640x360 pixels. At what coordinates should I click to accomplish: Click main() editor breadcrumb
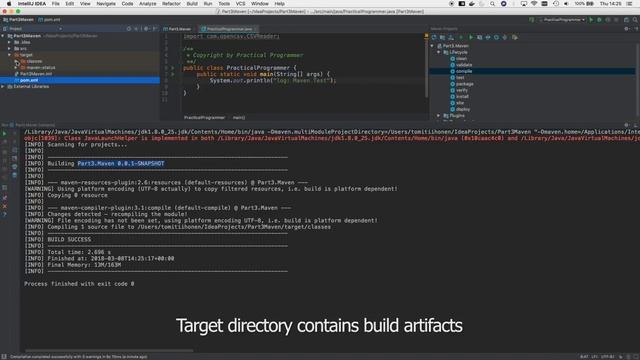[x=239, y=118]
